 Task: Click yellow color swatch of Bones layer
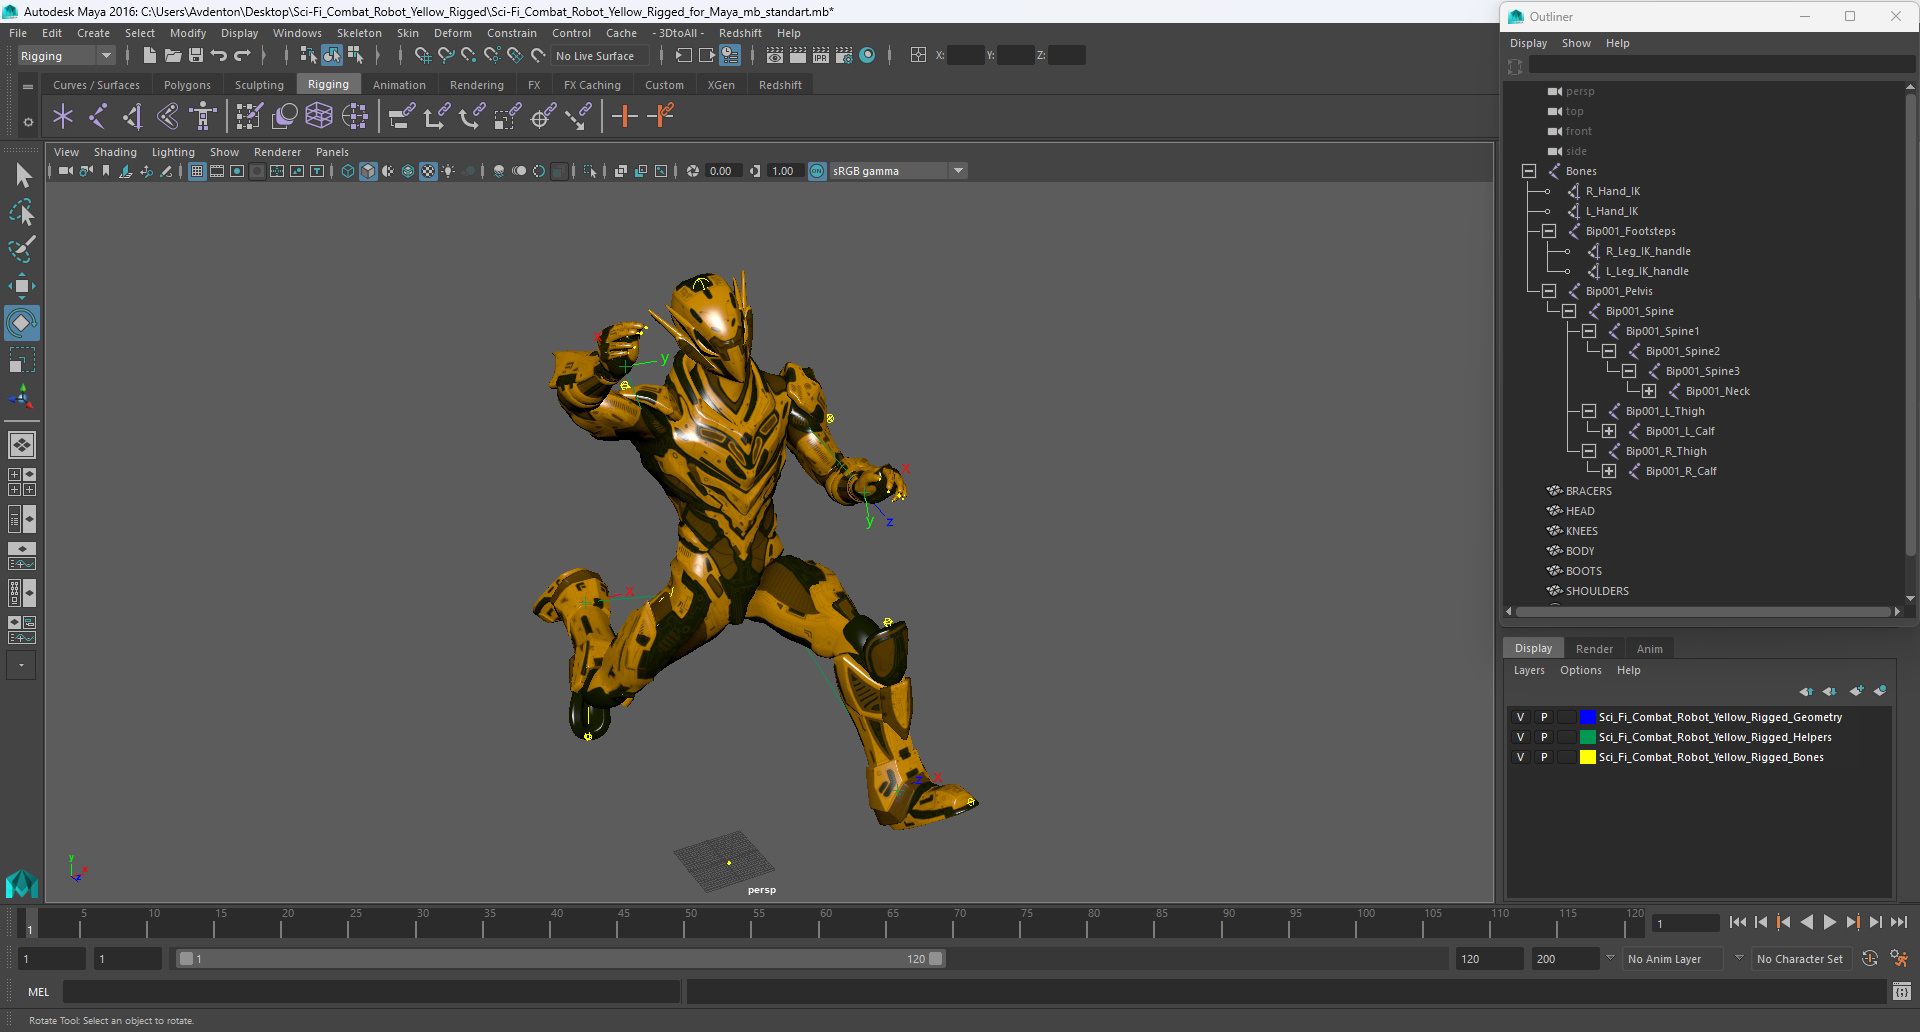1587,757
